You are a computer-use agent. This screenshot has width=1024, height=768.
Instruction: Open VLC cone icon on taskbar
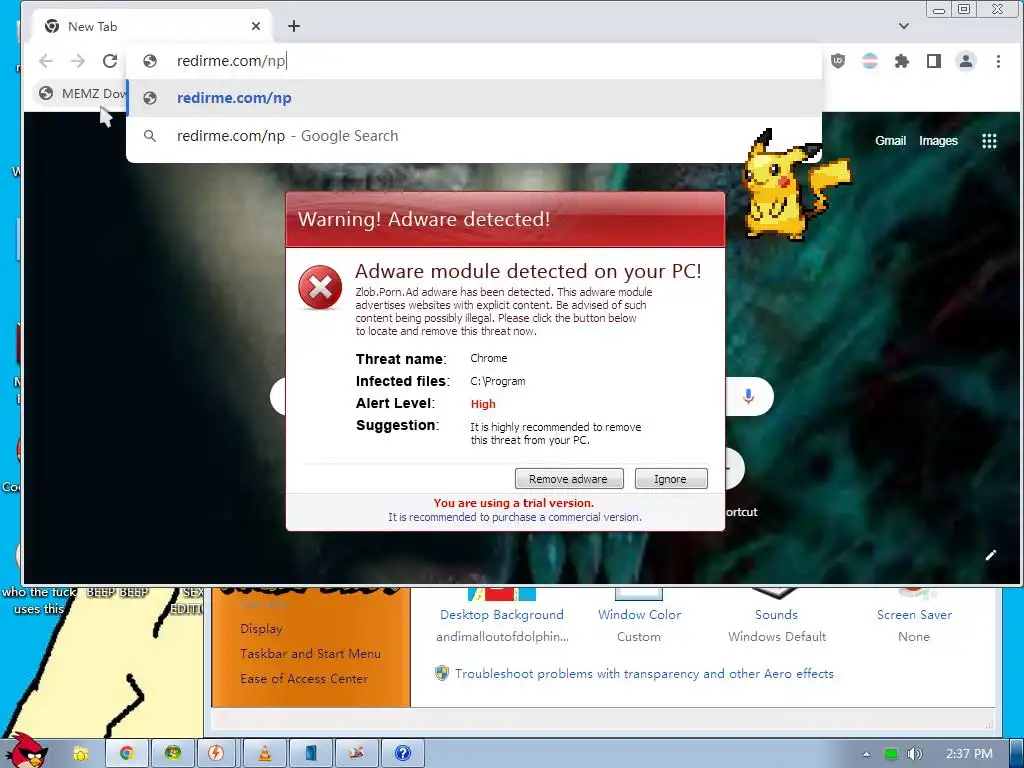click(x=264, y=754)
